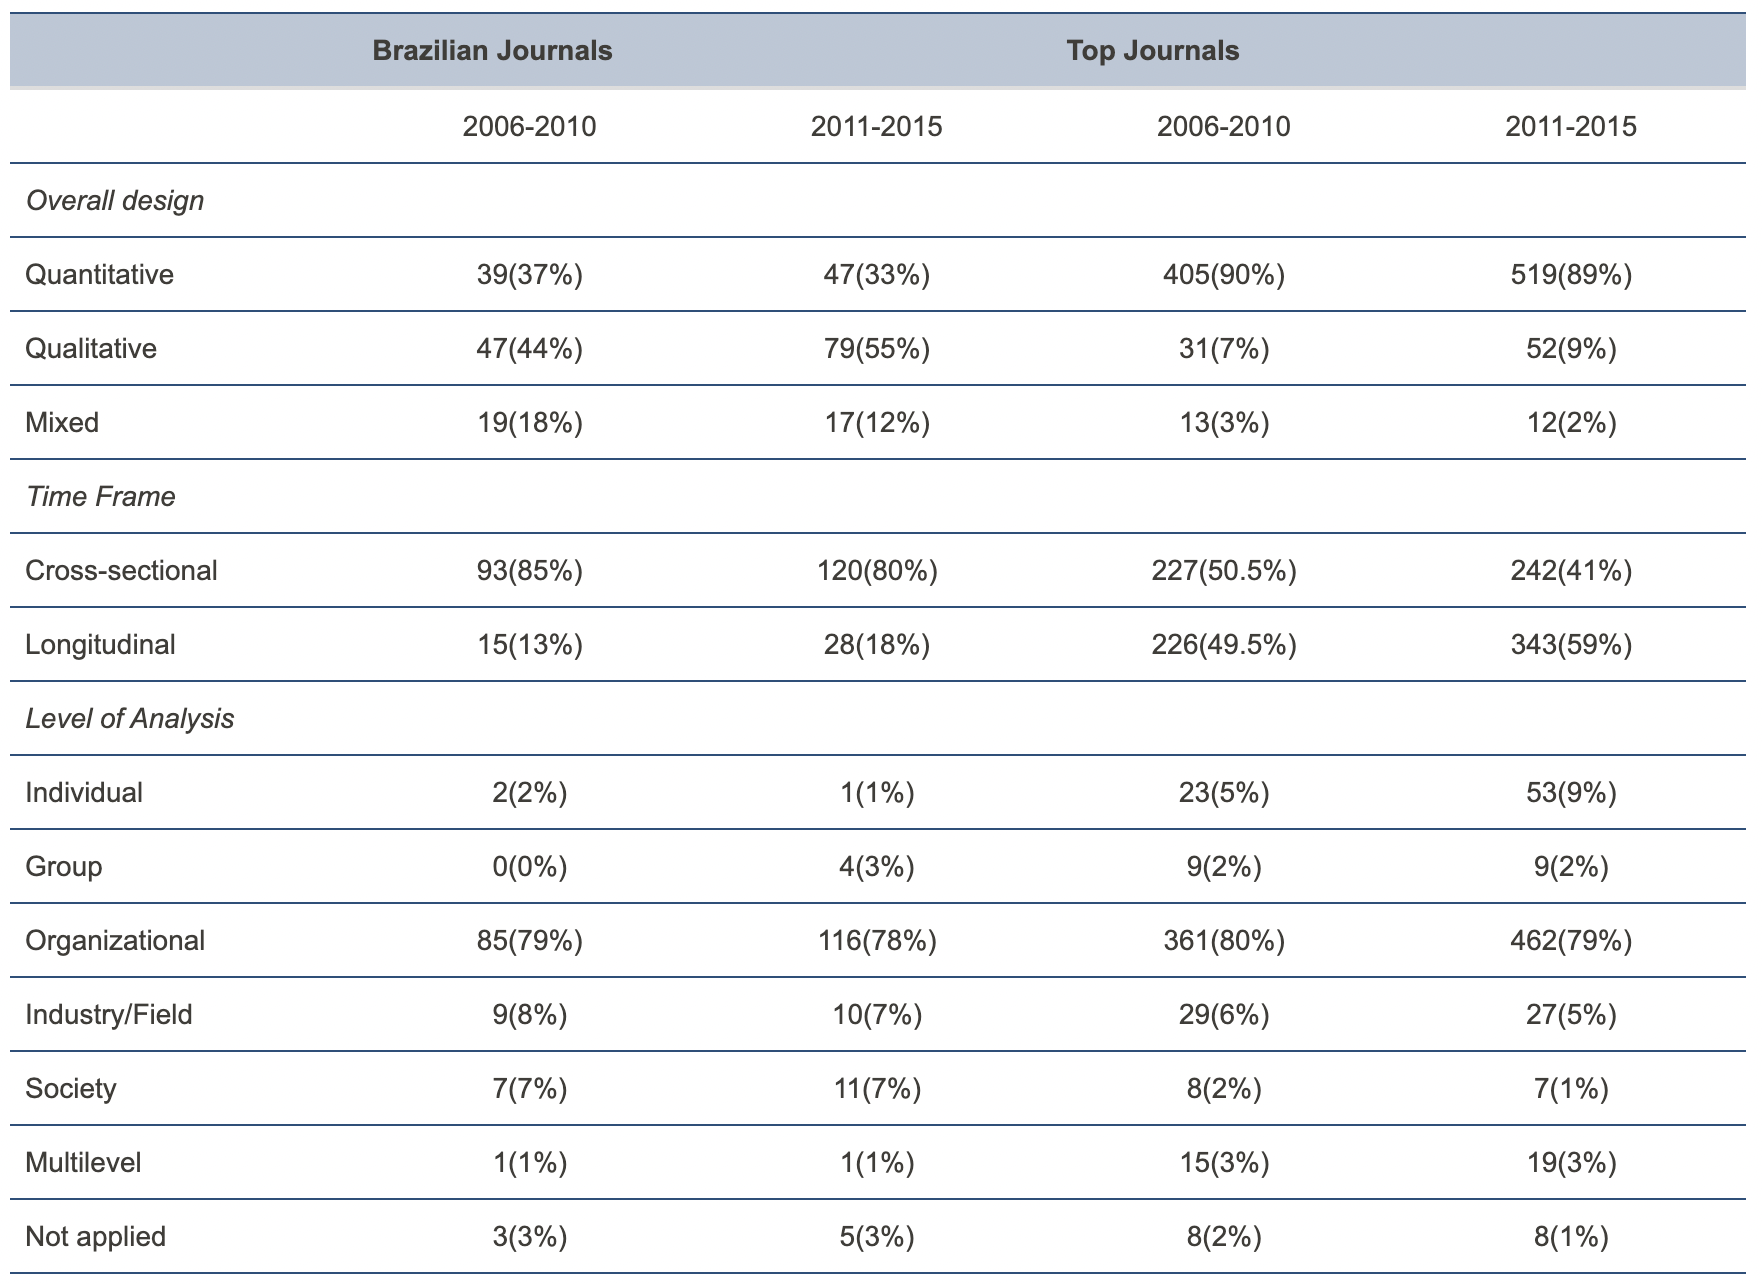Click the Cross-sectional row label
The height and width of the screenshot is (1284, 1762).
pyautogui.click(x=121, y=571)
